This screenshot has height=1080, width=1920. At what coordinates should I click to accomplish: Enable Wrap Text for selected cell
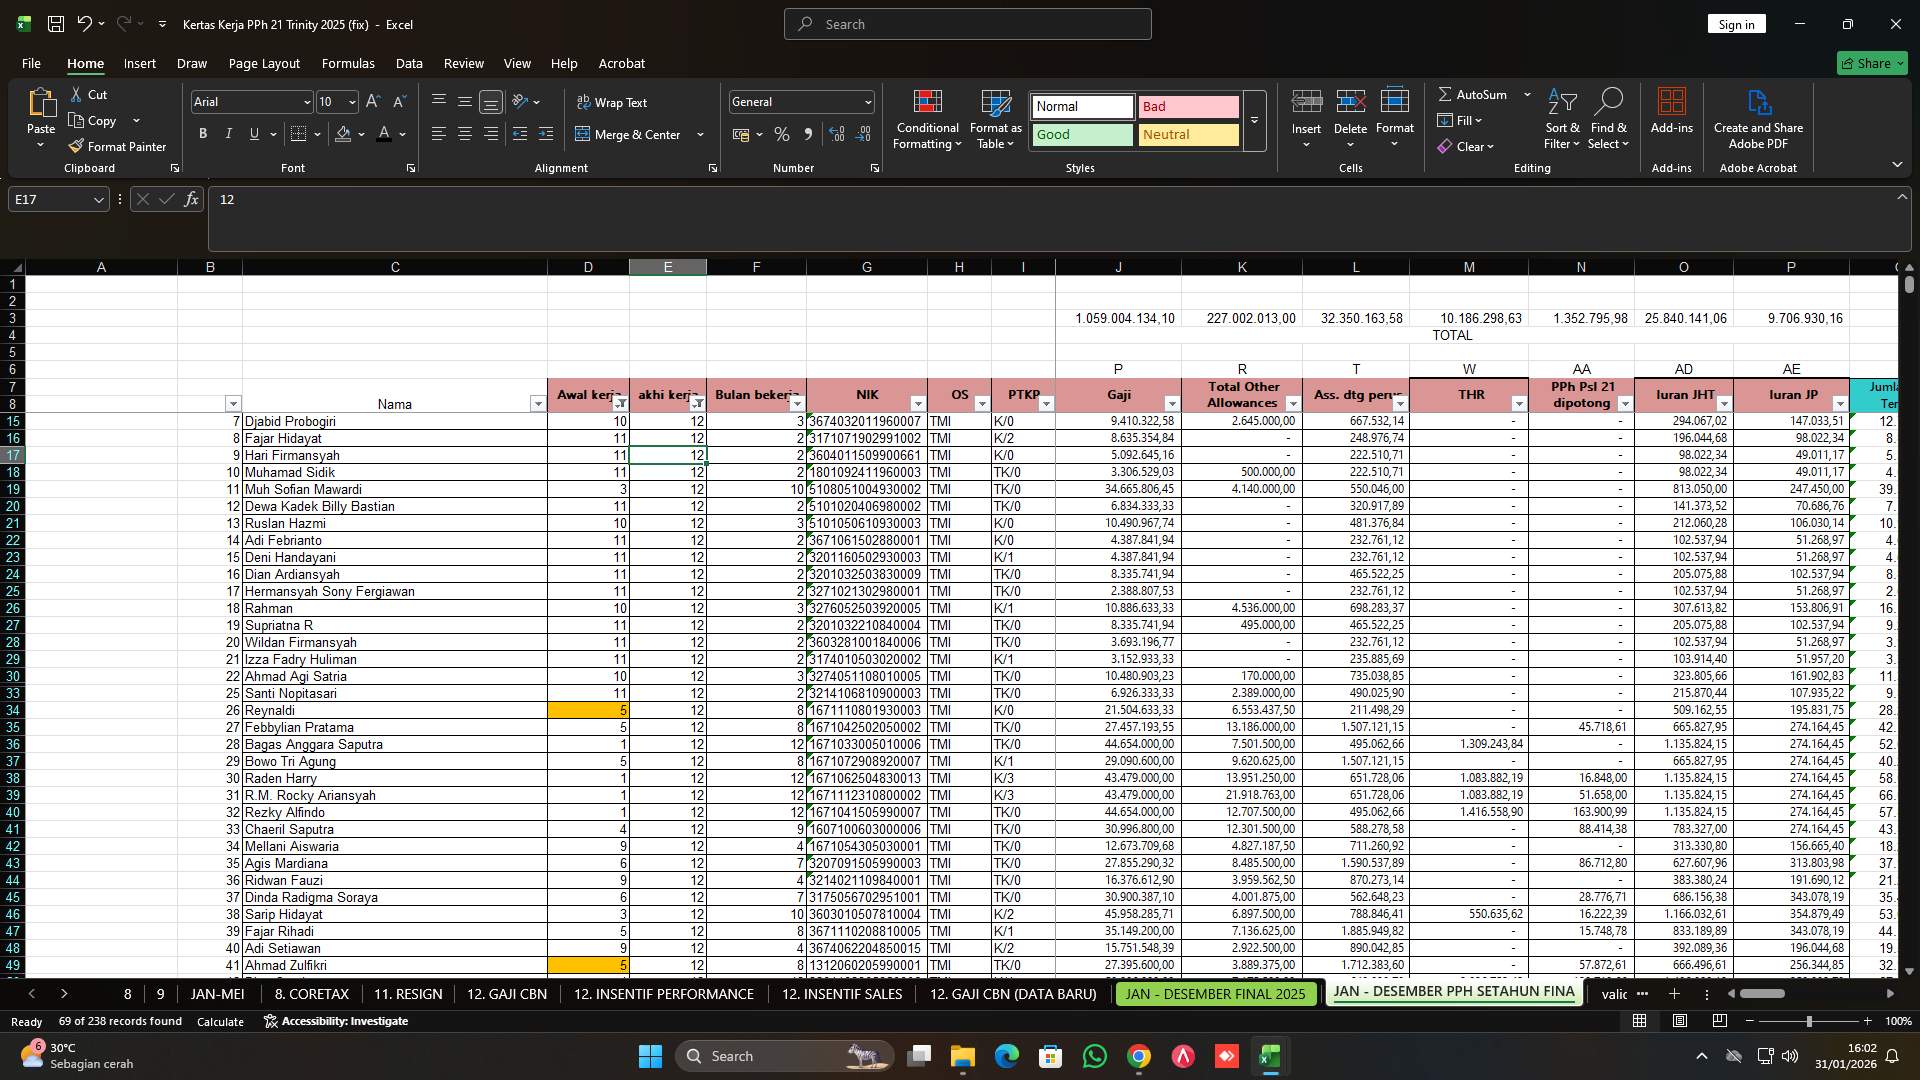[x=610, y=102]
